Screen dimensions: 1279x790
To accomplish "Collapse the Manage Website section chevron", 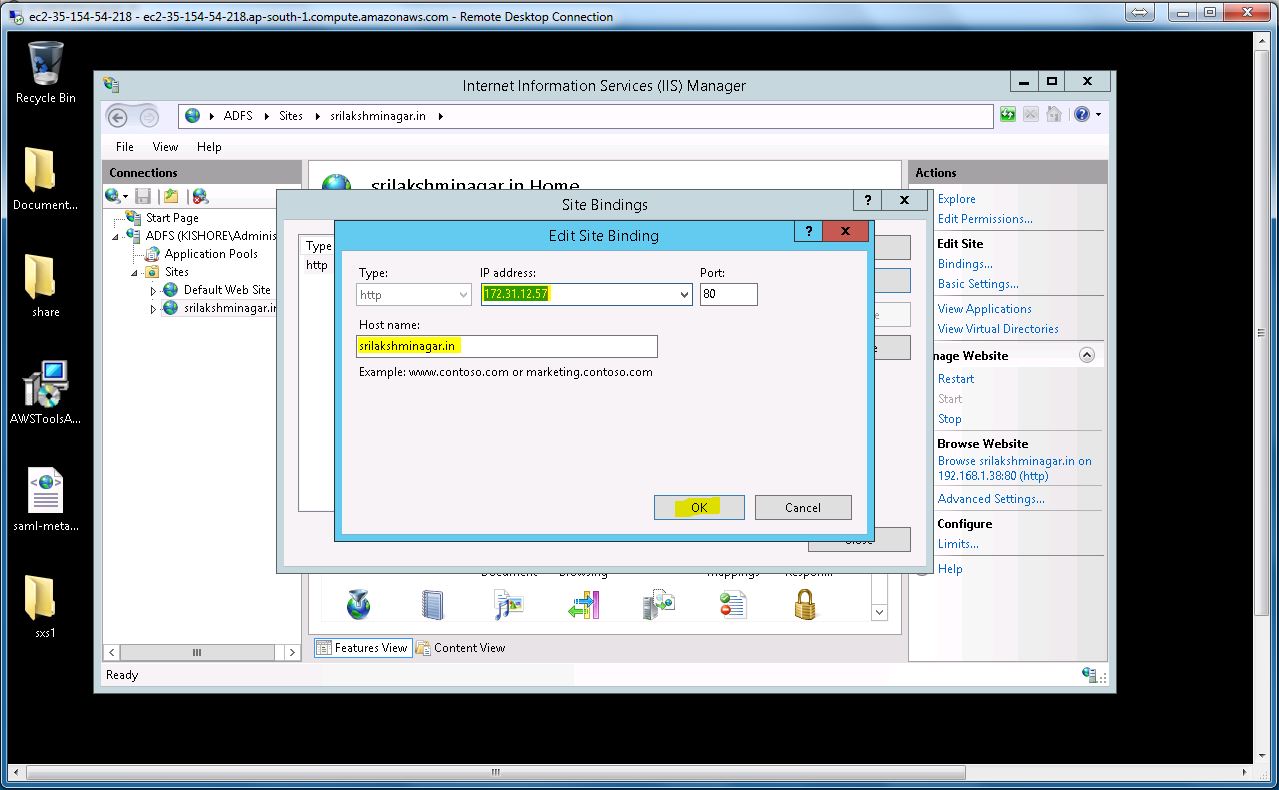I will (x=1087, y=356).
